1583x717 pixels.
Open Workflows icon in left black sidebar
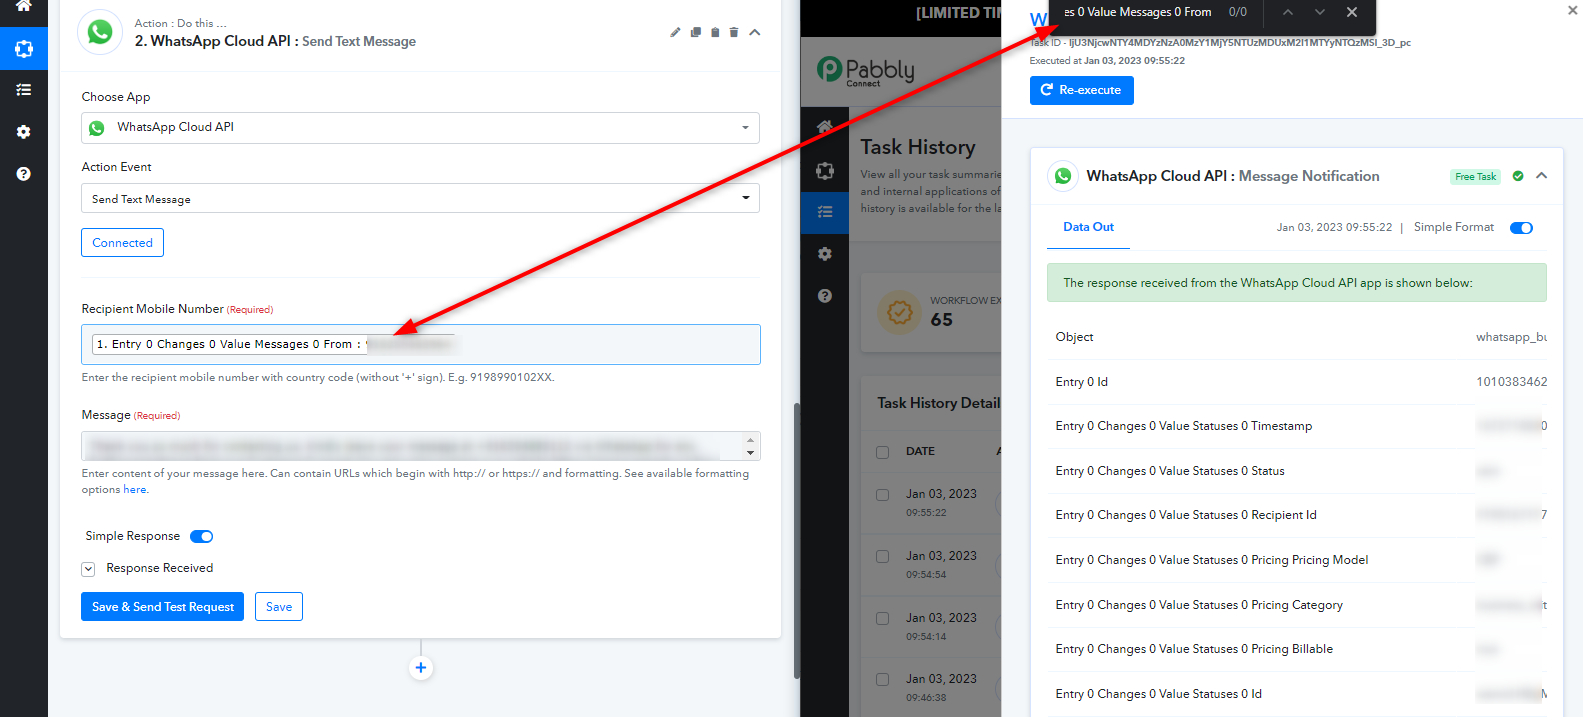[x=24, y=49]
